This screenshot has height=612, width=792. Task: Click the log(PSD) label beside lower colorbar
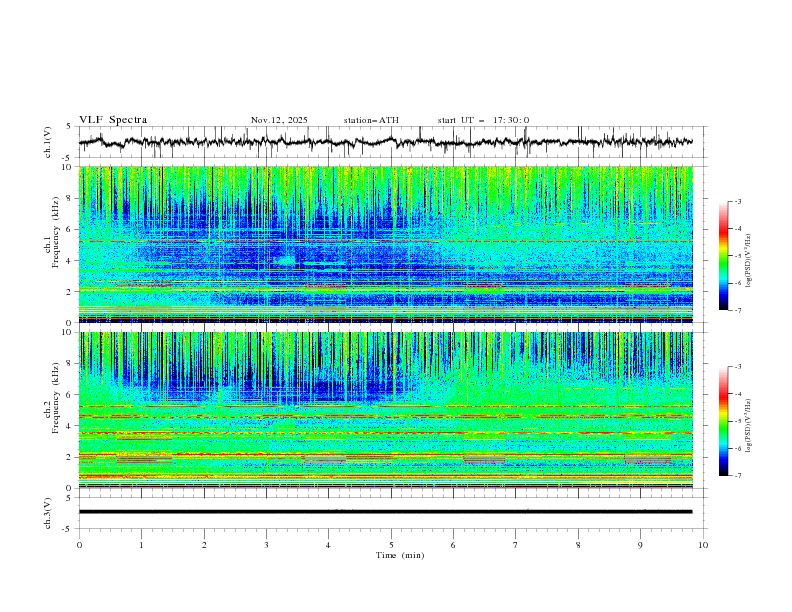coord(748,426)
